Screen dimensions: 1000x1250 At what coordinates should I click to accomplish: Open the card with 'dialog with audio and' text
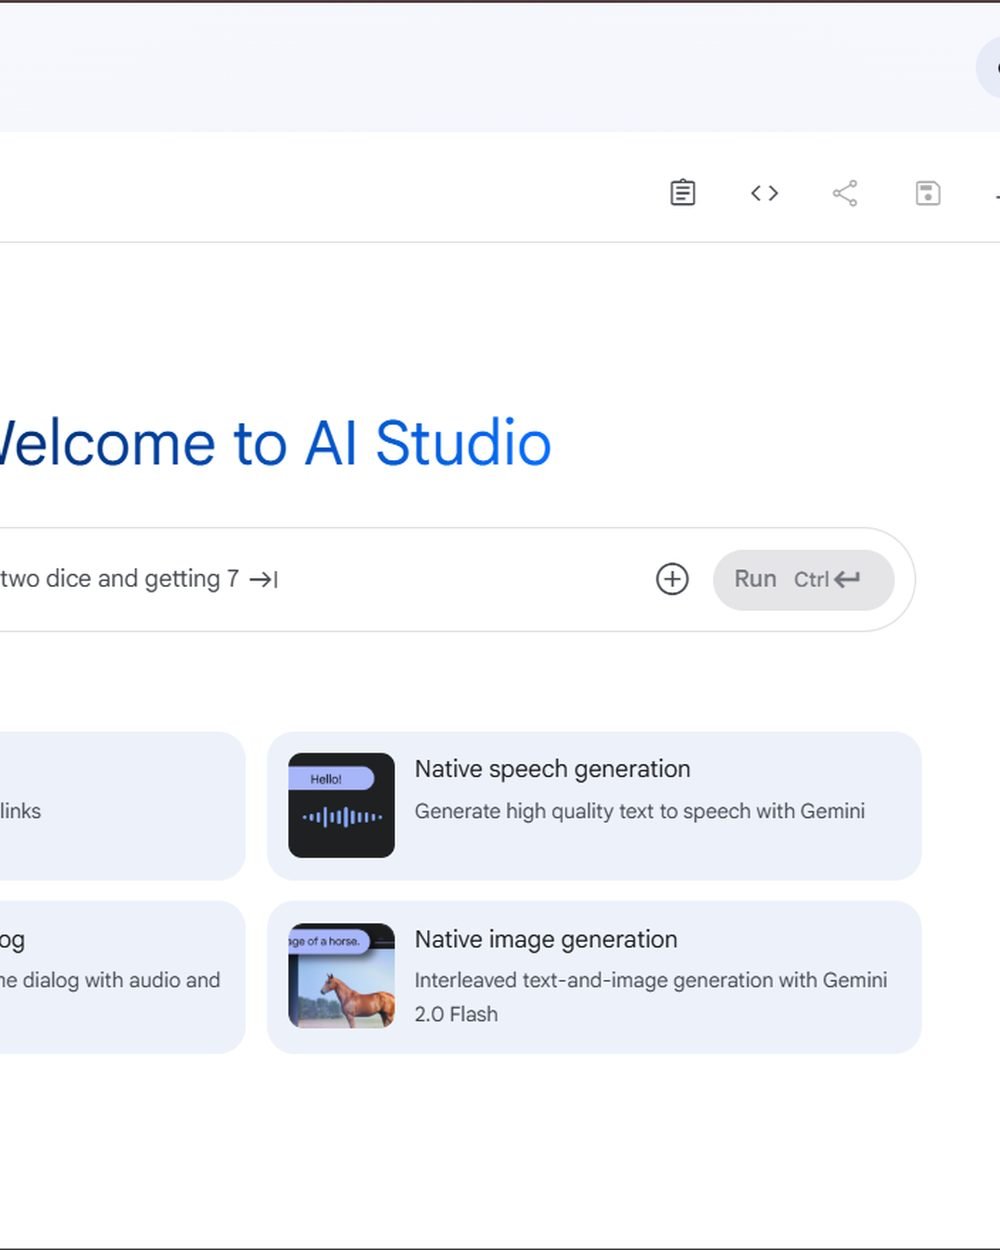pos(122,977)
